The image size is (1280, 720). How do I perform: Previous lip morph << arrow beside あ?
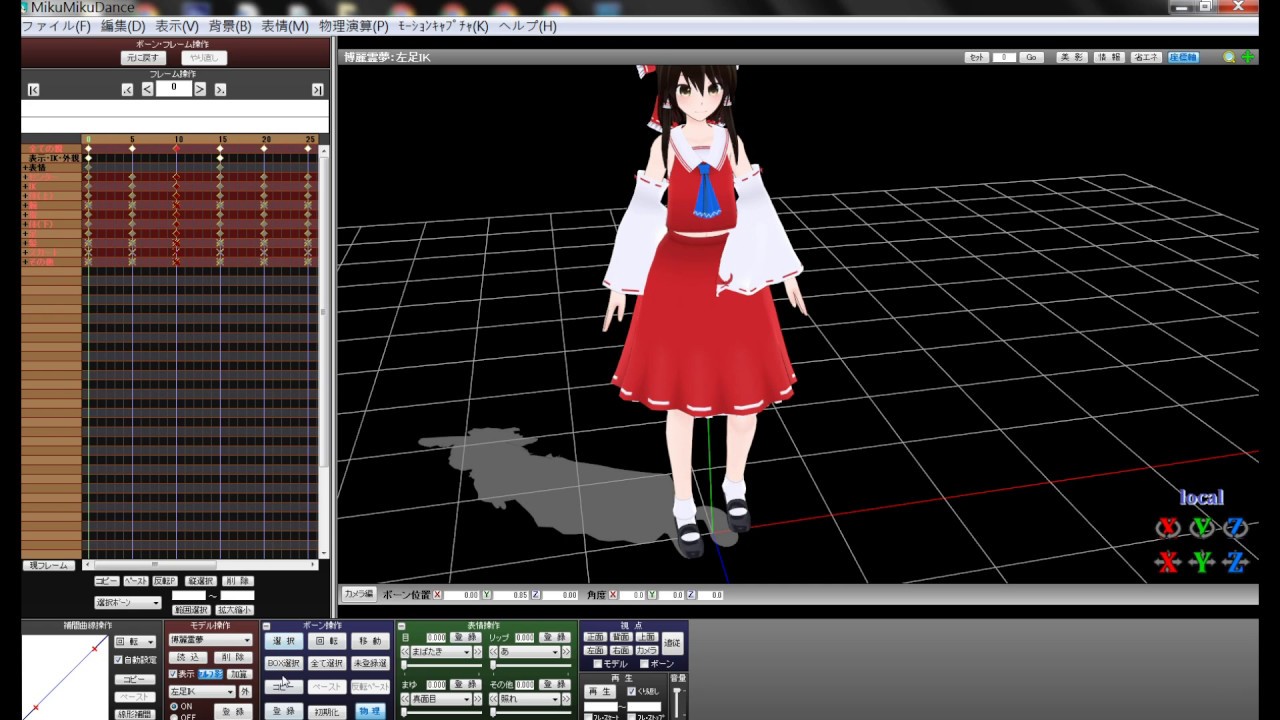pos(493,652)
